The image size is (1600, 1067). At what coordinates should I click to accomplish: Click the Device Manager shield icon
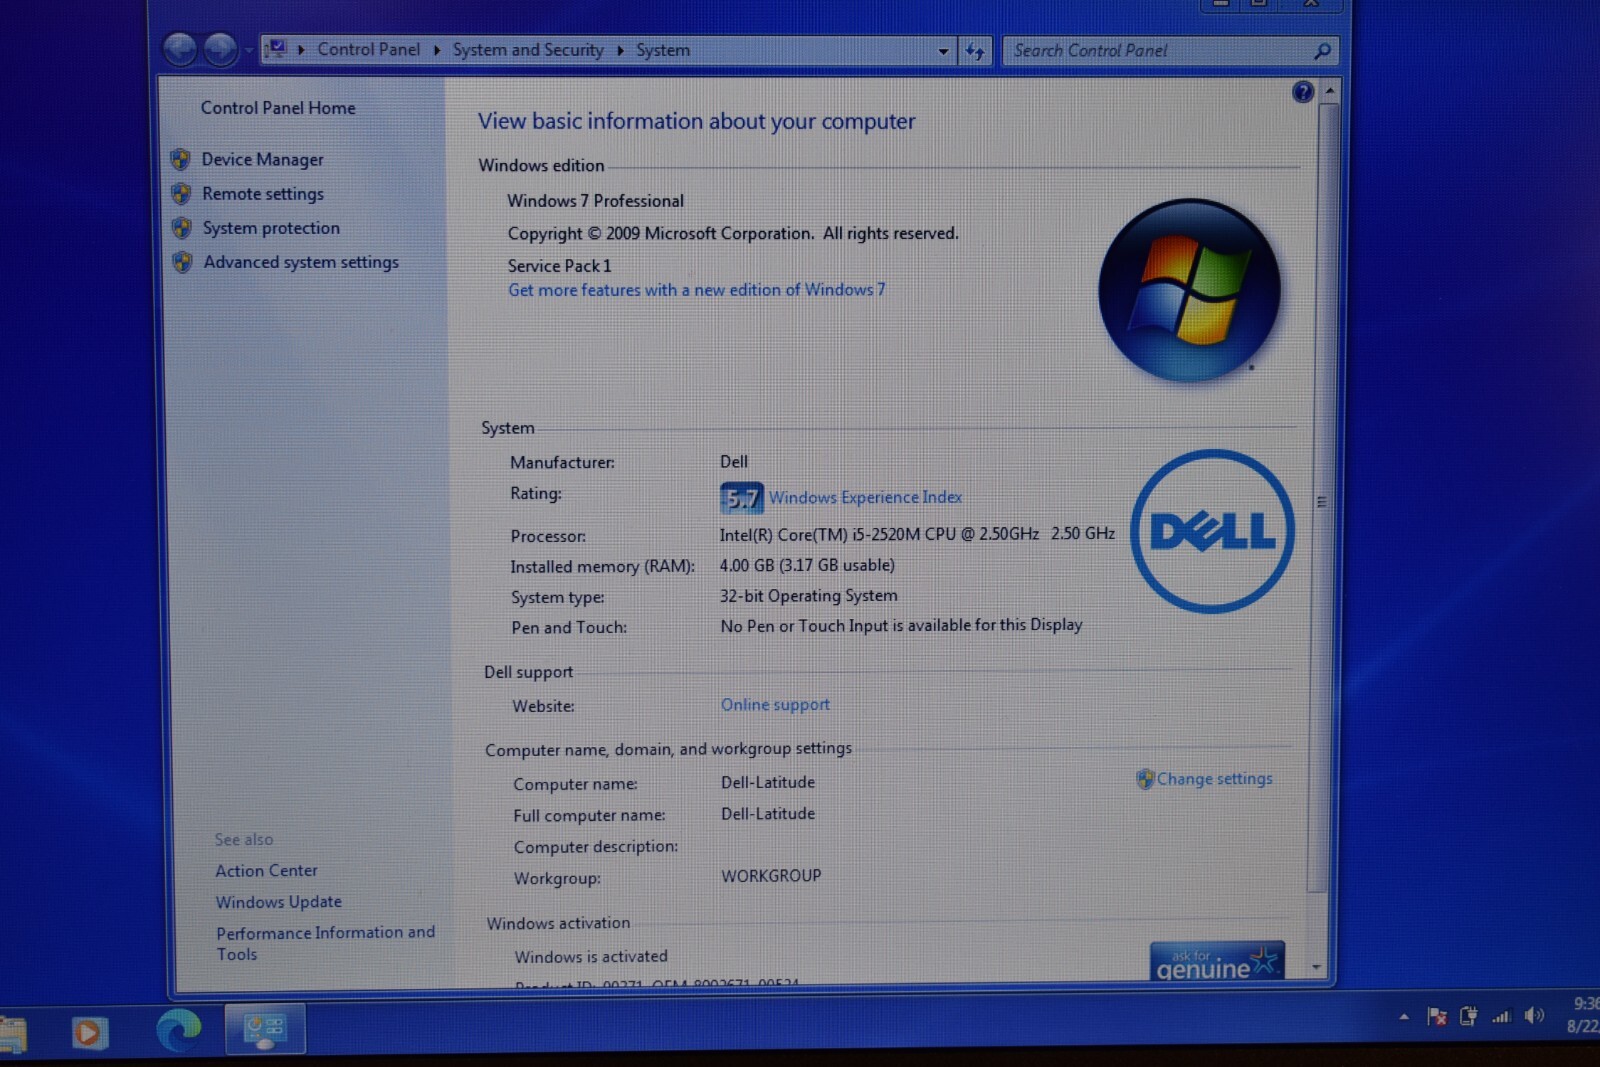tap(181, 159)
